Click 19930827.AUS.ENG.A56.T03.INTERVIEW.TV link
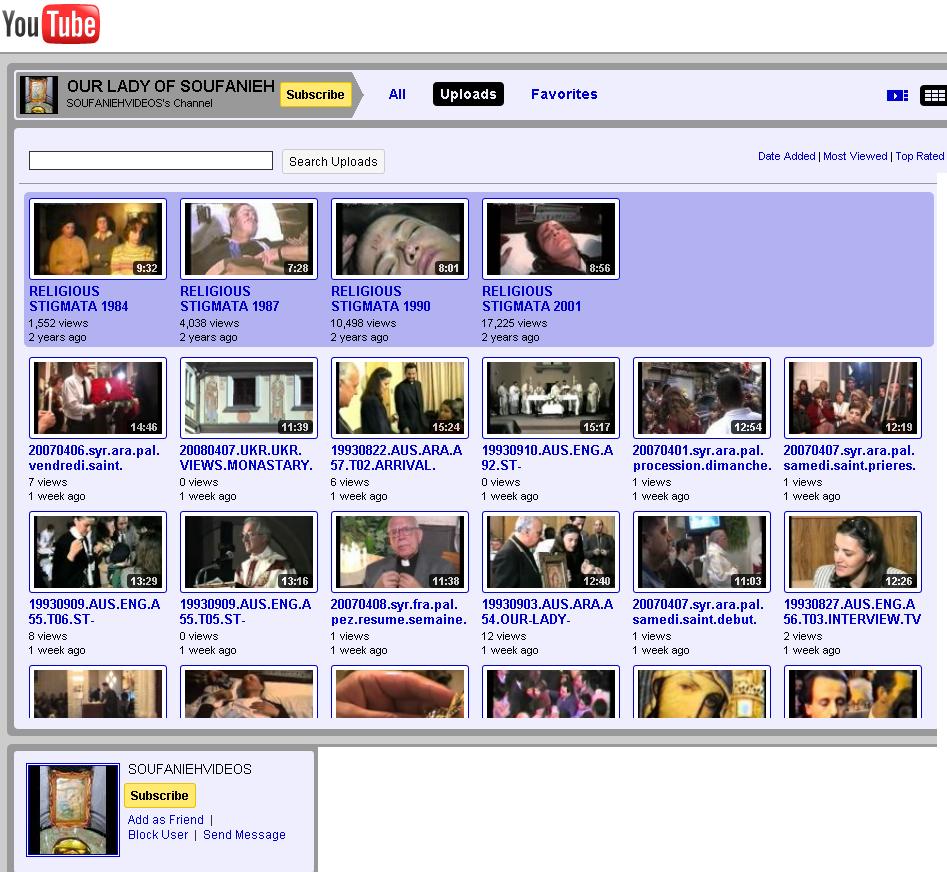The height and width of the screenshot is (872, 947). pos(852,612)
